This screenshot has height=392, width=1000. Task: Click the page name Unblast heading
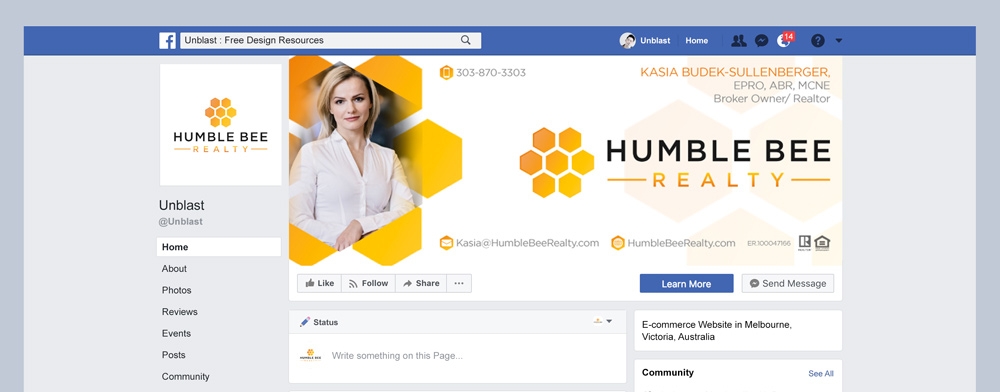[x=182, y=205]
